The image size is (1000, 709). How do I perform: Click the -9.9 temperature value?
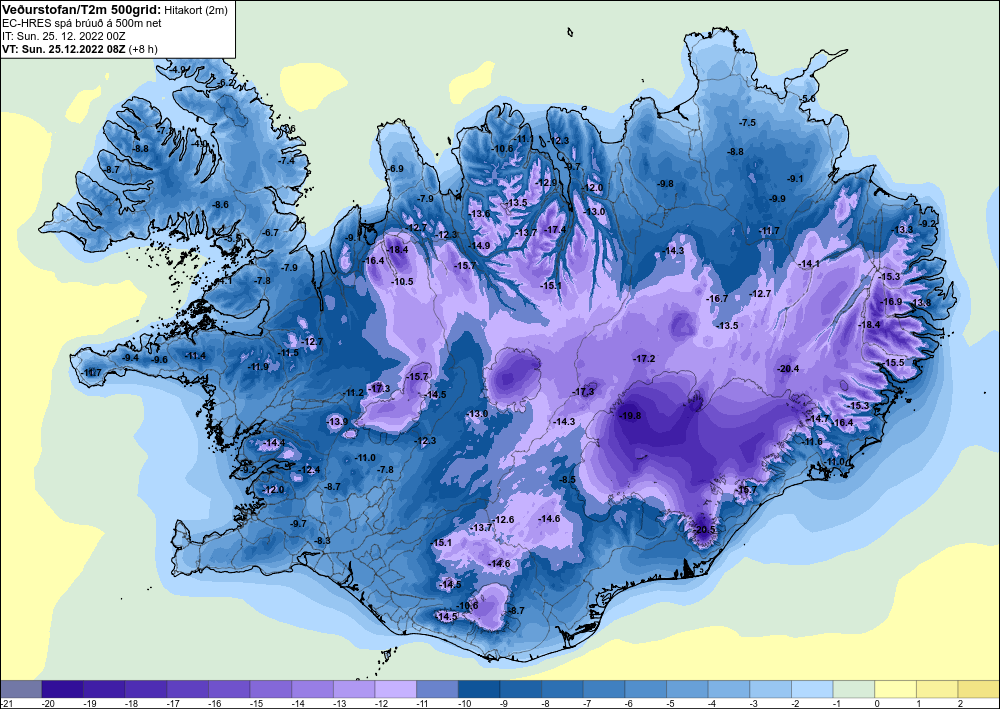(x=777, y=199)
